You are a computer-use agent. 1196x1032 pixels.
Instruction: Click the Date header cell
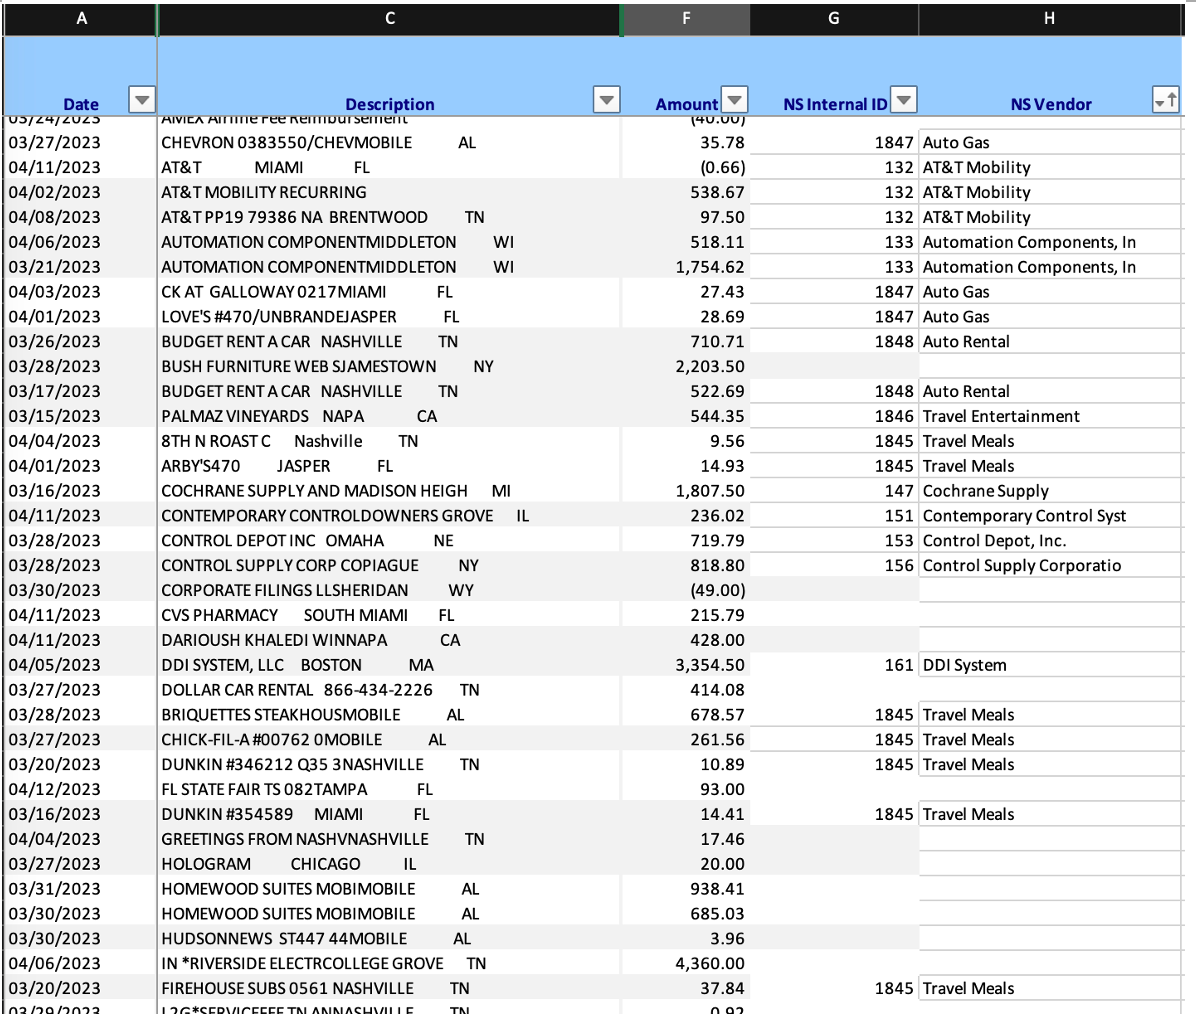[81, 76]
